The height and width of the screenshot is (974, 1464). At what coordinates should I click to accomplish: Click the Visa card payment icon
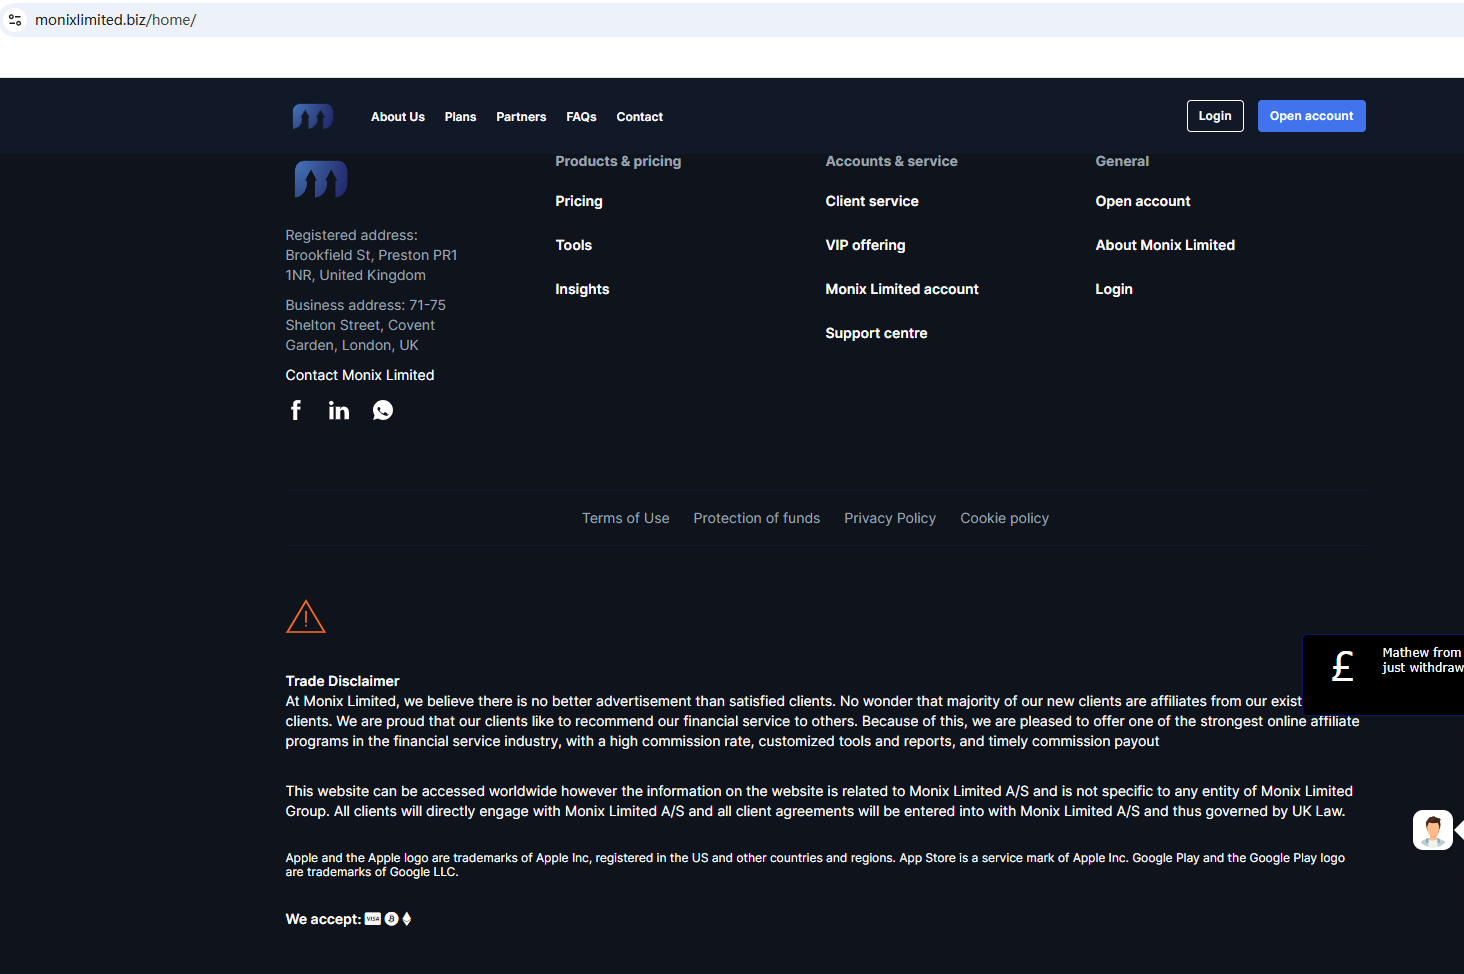[x=373, y=919]
